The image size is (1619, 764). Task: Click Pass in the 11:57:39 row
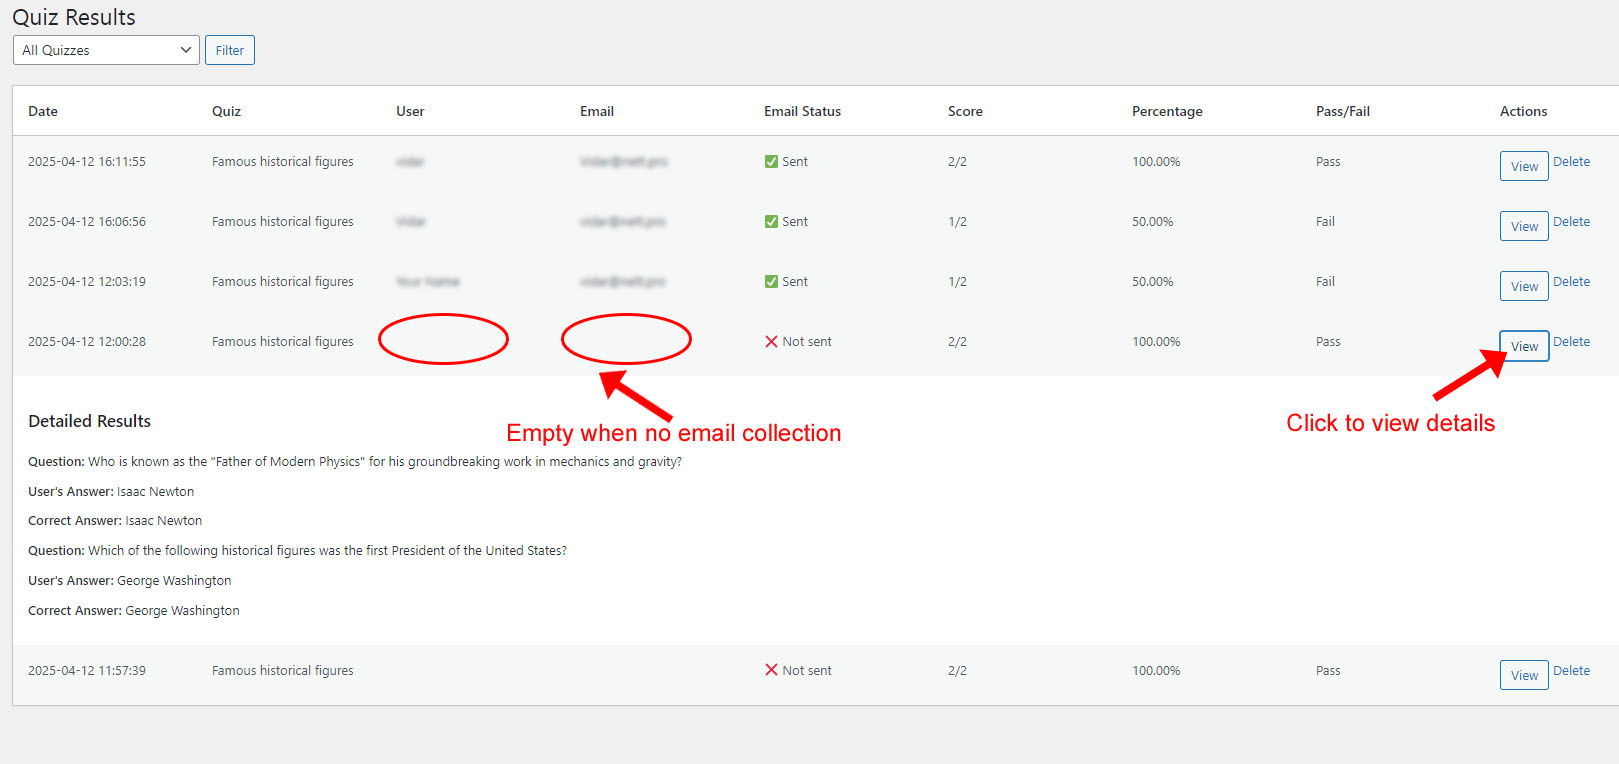1328,670
